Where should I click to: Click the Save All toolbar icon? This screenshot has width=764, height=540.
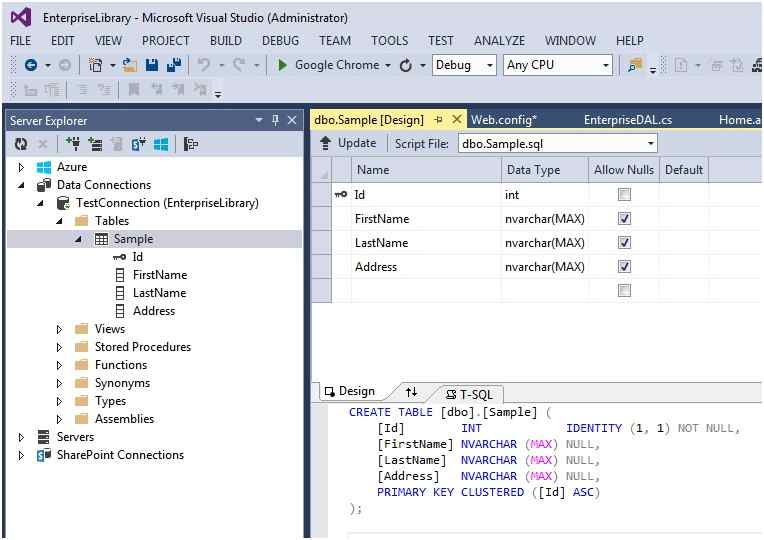coord(173,65)
